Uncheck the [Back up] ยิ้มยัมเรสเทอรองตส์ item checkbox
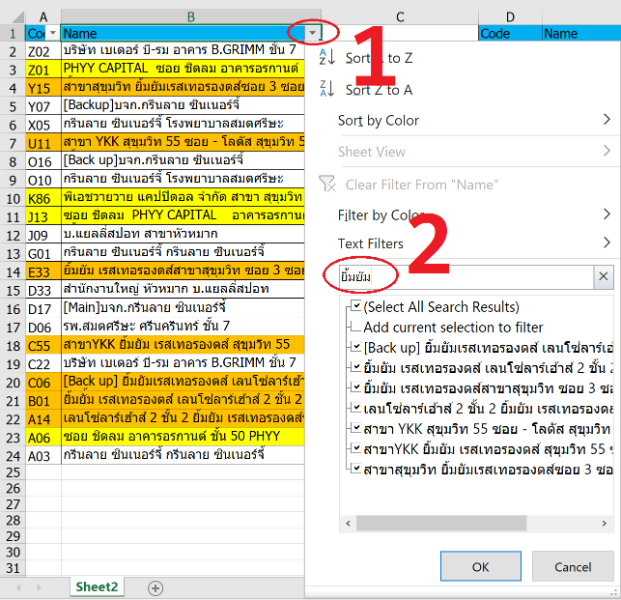This screenshot has width=621, height=600. (357, 347)
